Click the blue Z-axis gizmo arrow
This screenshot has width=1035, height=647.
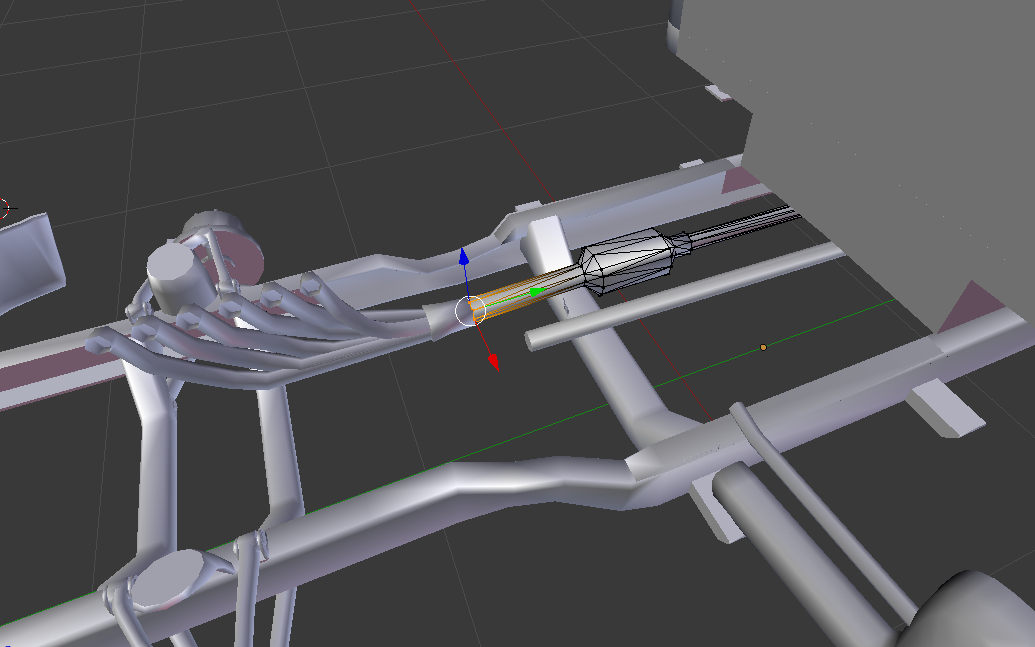pos(464,257)
